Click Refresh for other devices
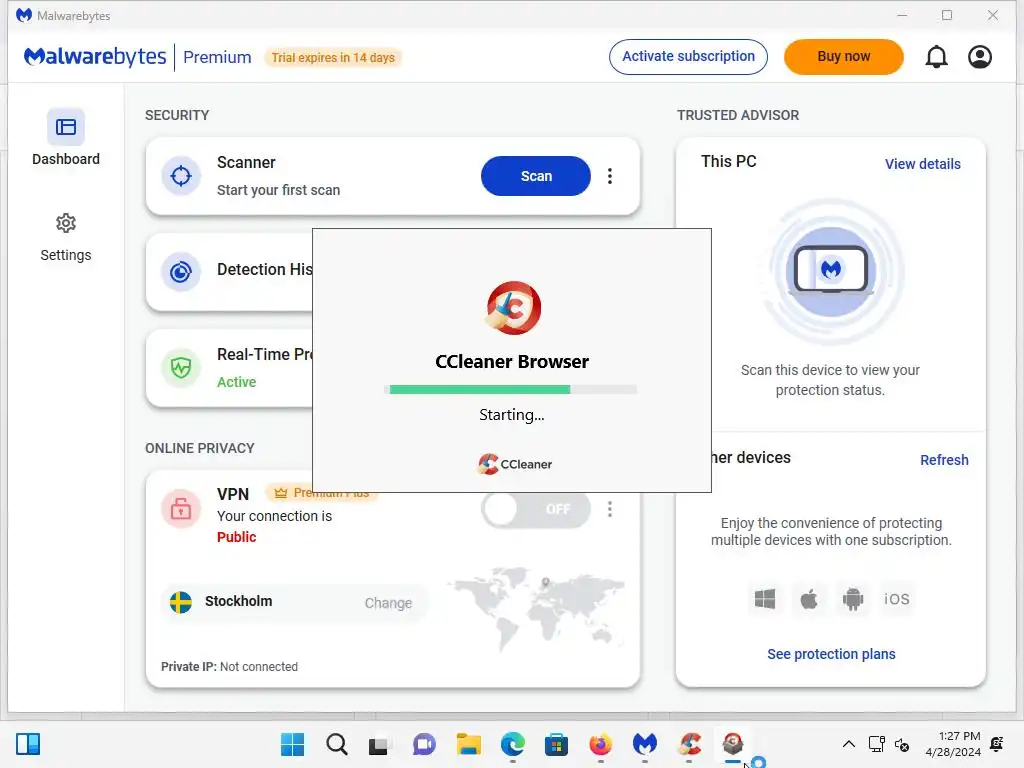 point(944,460)
